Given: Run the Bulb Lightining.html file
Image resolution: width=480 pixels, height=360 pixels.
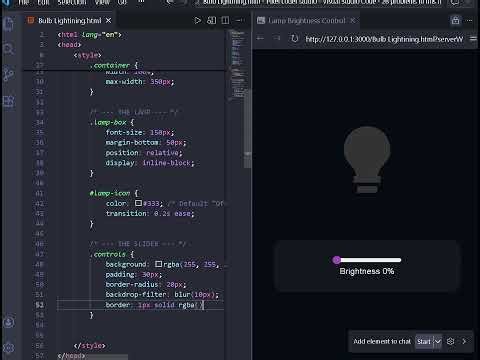Looking at the screenshot, I should click(198, 21).
